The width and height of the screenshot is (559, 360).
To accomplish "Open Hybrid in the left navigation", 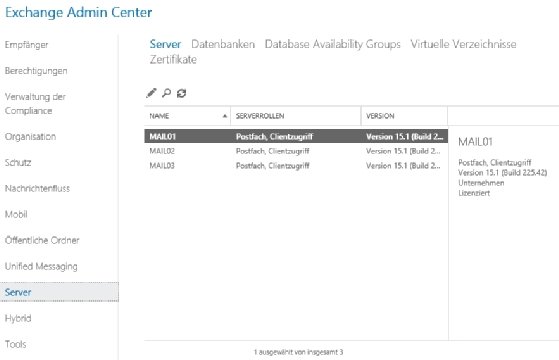I will (18, 318).
